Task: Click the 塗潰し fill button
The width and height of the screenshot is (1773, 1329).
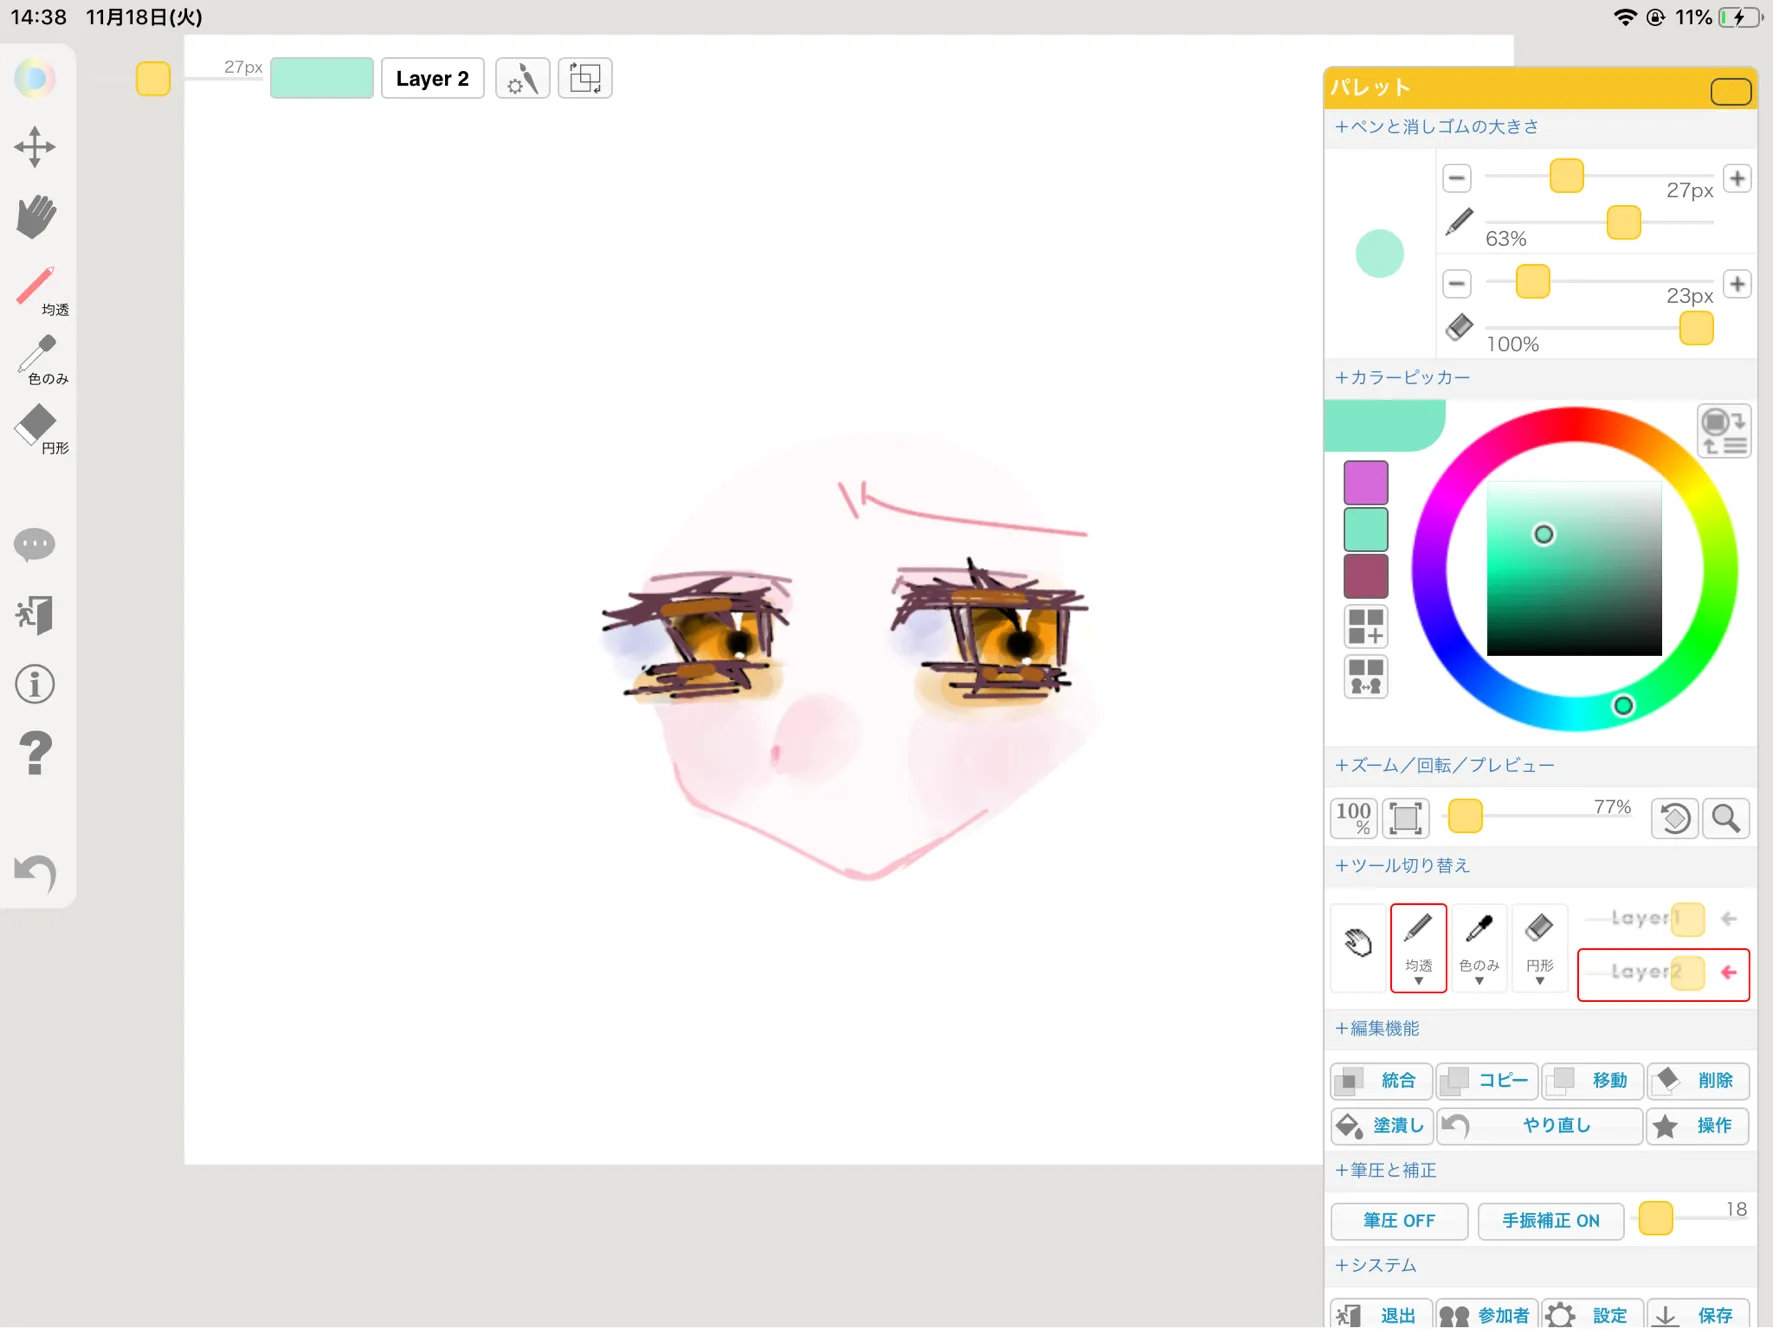Action: click(x=1381, y=1127)
